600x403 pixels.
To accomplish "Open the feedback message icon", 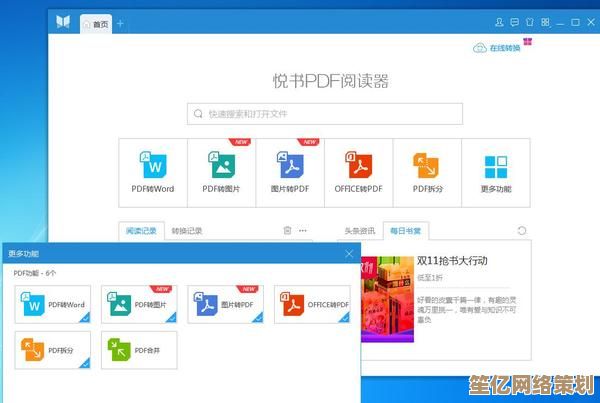I will click(x=515, y=22).
